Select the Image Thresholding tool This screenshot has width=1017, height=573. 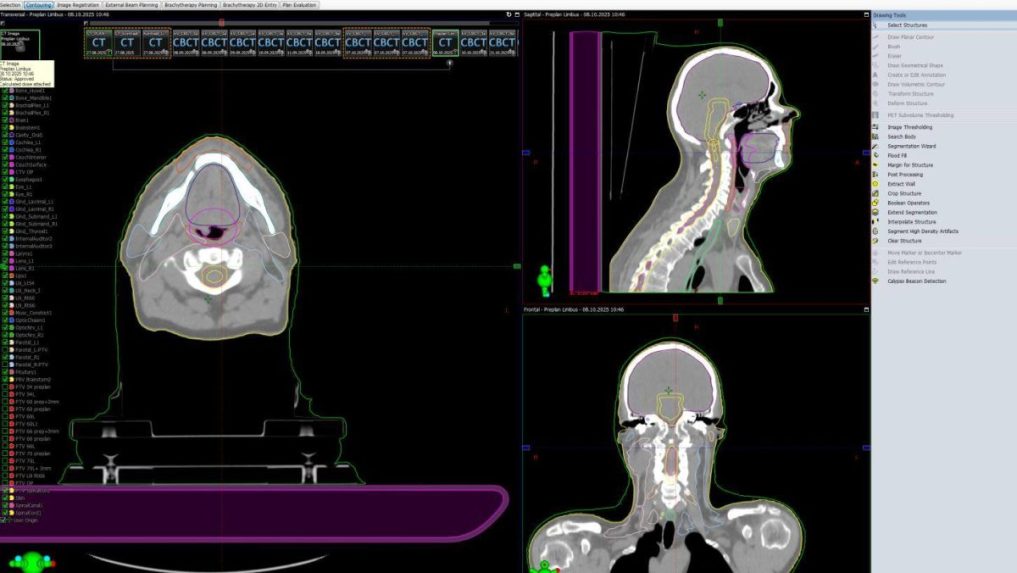click(x=908, y=127)
